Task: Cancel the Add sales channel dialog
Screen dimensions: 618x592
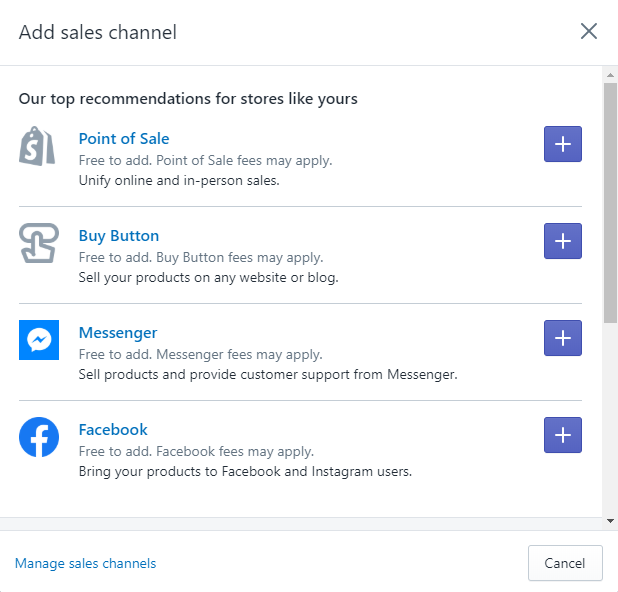Action: pyautogui.click(x=565, y=563)
